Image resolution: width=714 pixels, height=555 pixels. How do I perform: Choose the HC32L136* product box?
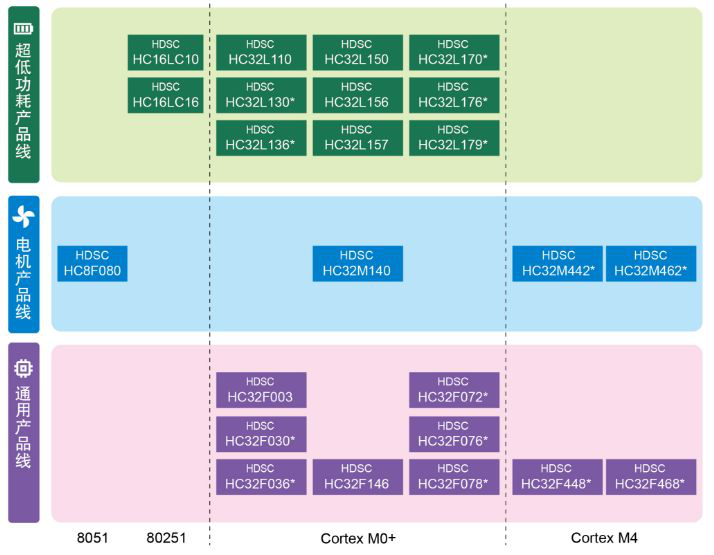coord(261,138)
